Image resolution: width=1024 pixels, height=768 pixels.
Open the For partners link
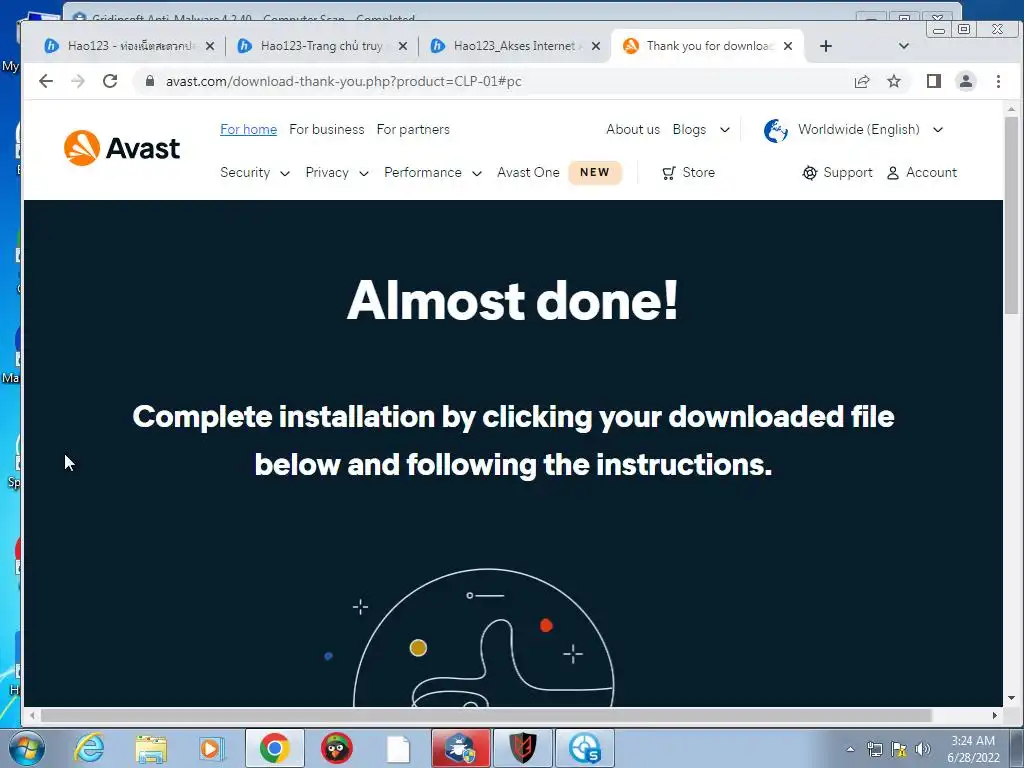[x=413, y=129]
